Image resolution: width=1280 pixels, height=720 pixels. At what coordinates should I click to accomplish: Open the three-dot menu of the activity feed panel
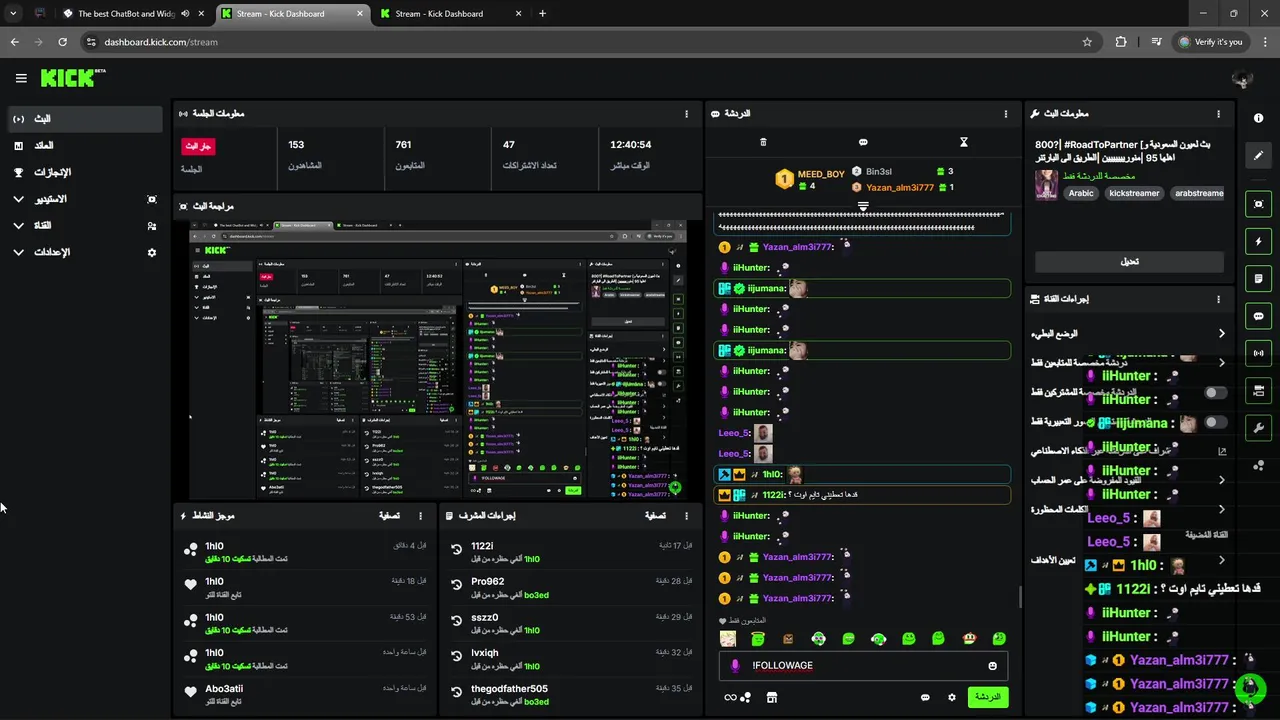[x=420, y=516]
